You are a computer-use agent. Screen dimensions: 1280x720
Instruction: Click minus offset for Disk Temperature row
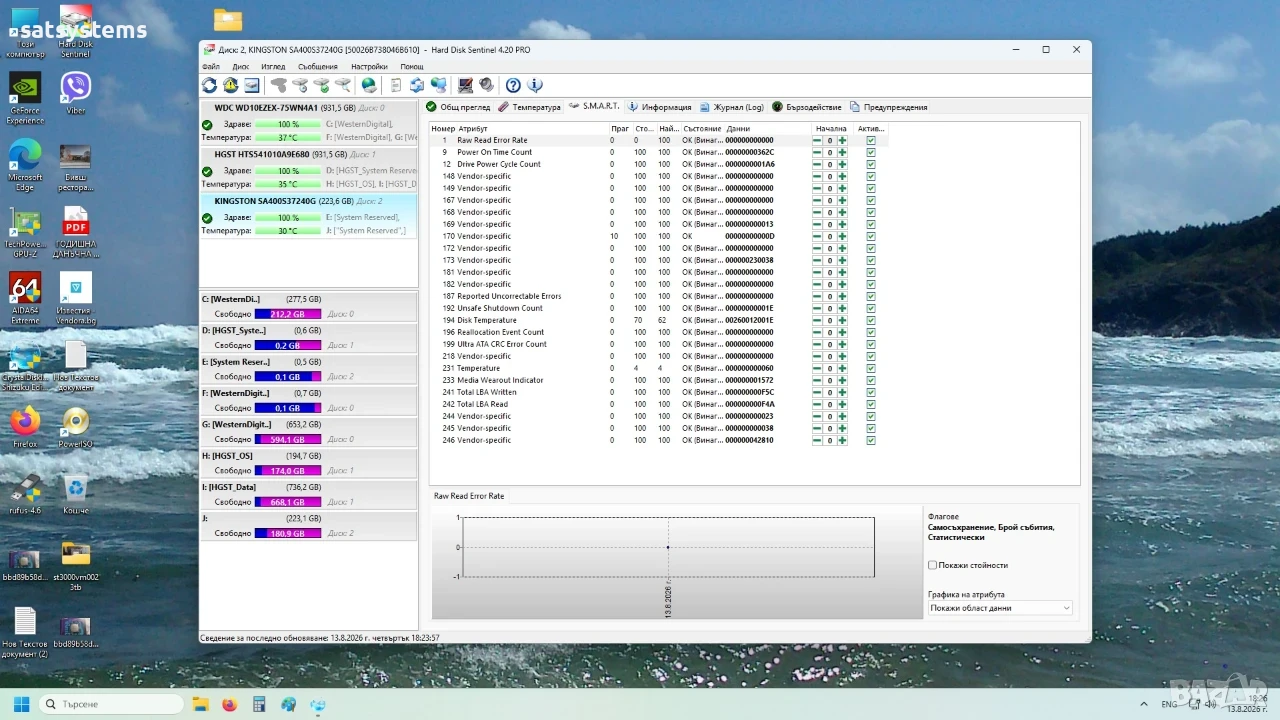pos(817,320)
